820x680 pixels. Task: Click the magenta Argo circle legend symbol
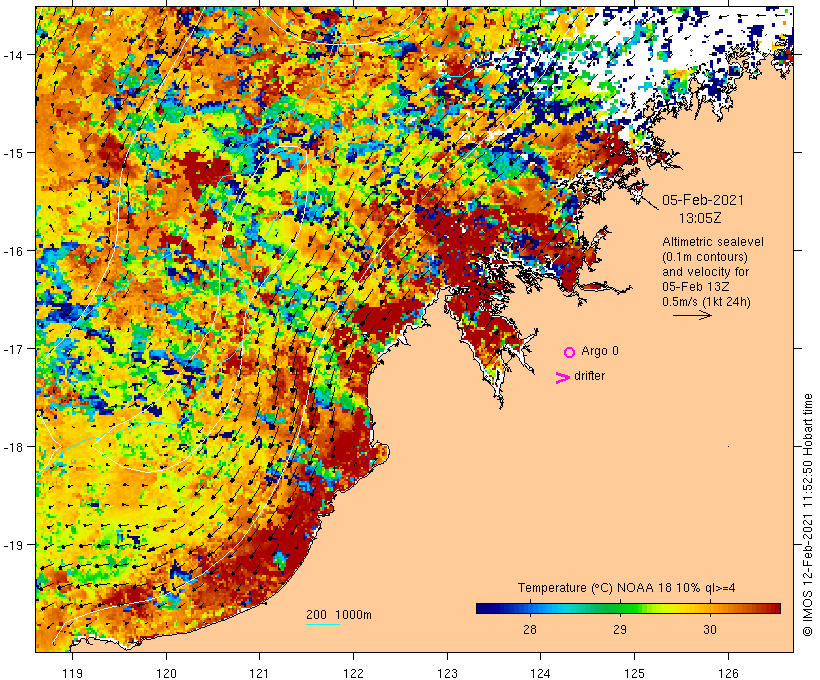[569, 352]
